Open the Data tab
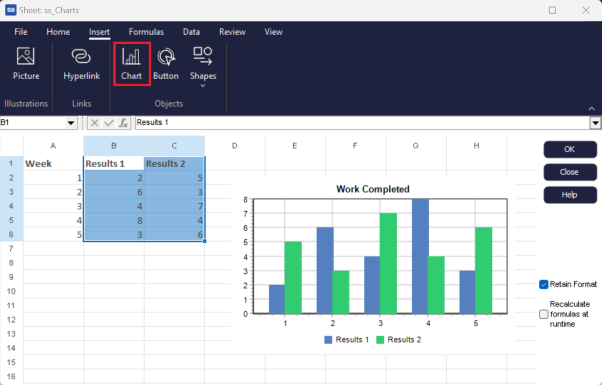 coord(191,32)
